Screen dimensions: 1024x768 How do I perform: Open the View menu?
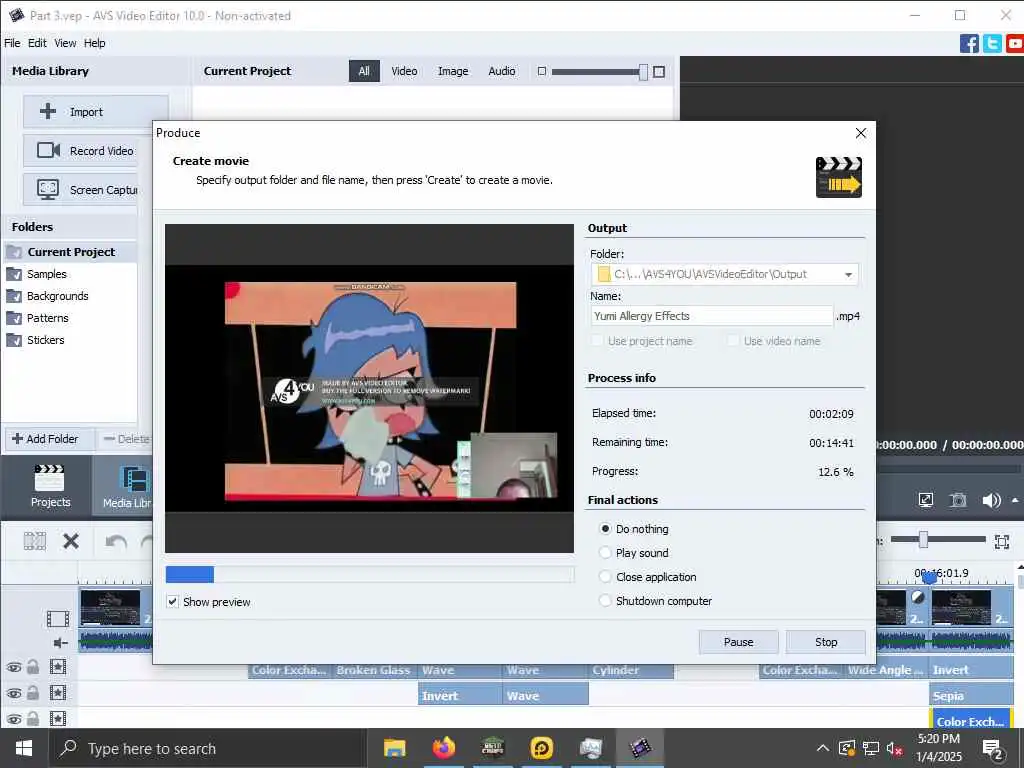[x=65, y=43]
